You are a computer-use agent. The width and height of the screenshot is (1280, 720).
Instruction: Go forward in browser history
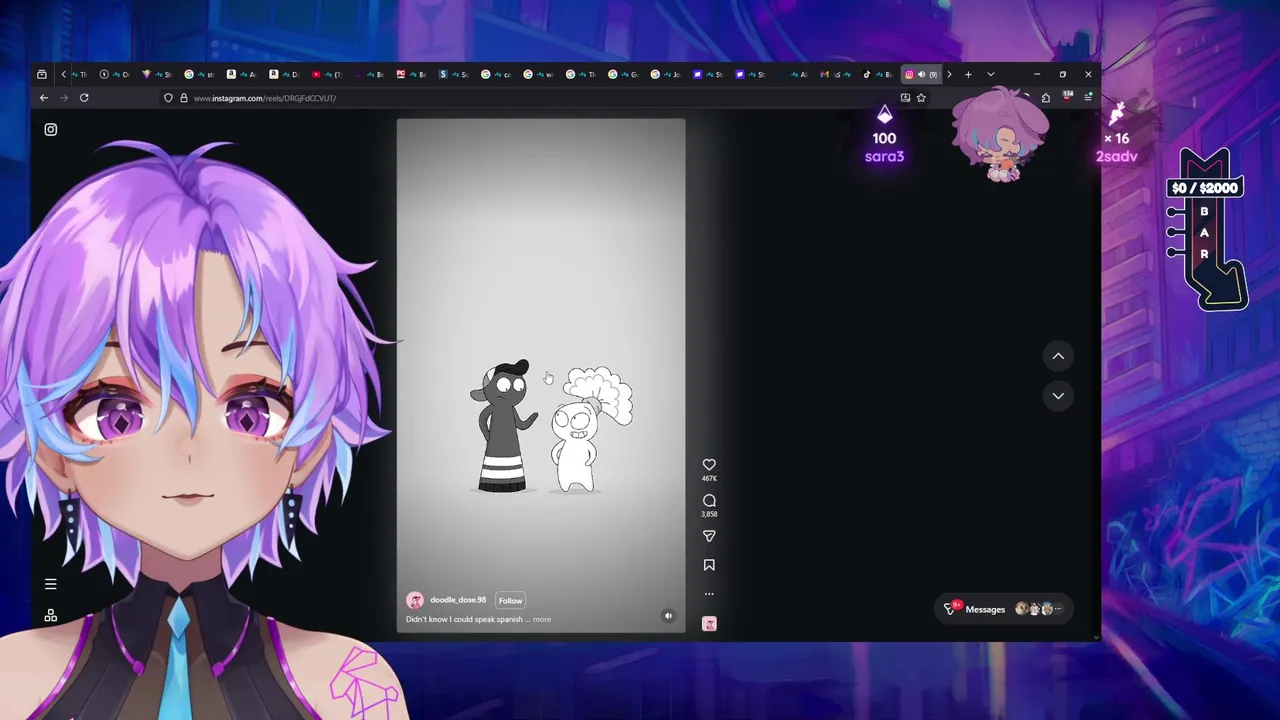click(x=64, y=98)
